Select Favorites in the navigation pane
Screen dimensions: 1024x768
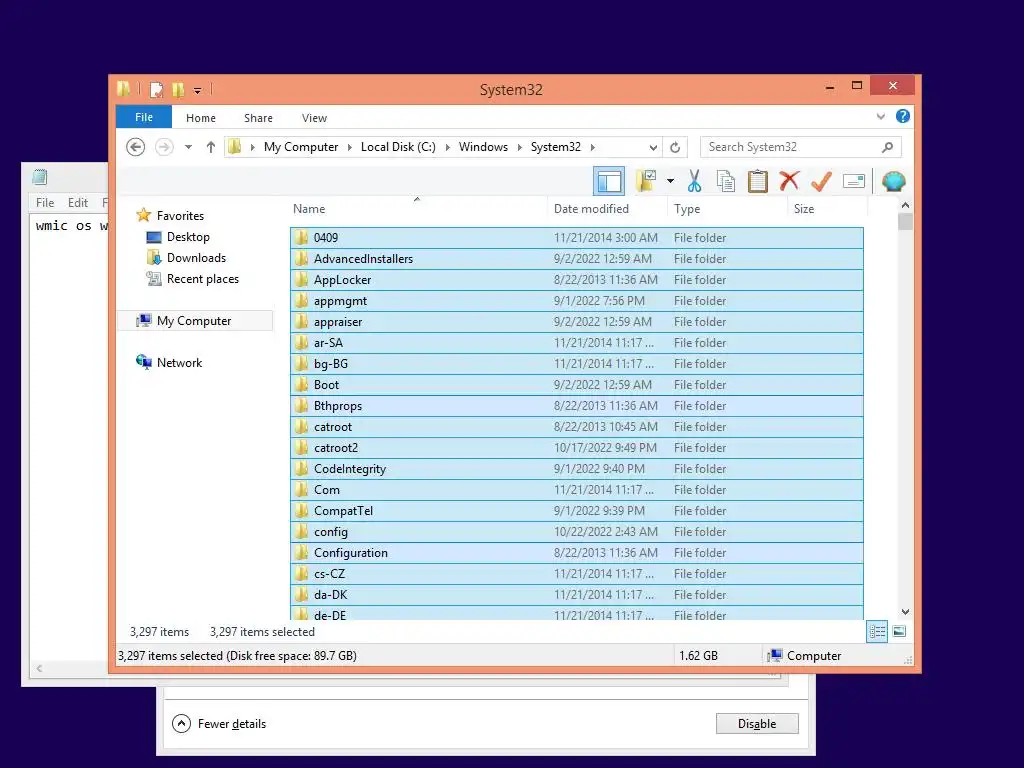tap(170, 216)
